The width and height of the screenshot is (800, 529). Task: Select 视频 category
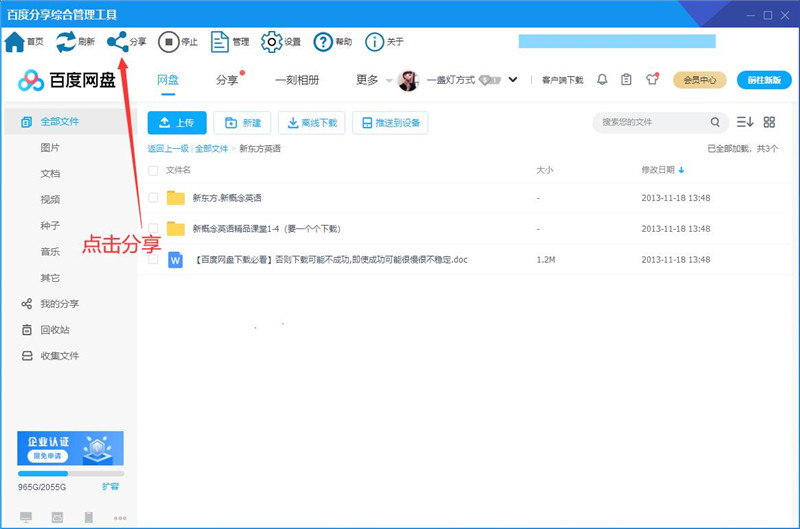(x=50, y=199)
